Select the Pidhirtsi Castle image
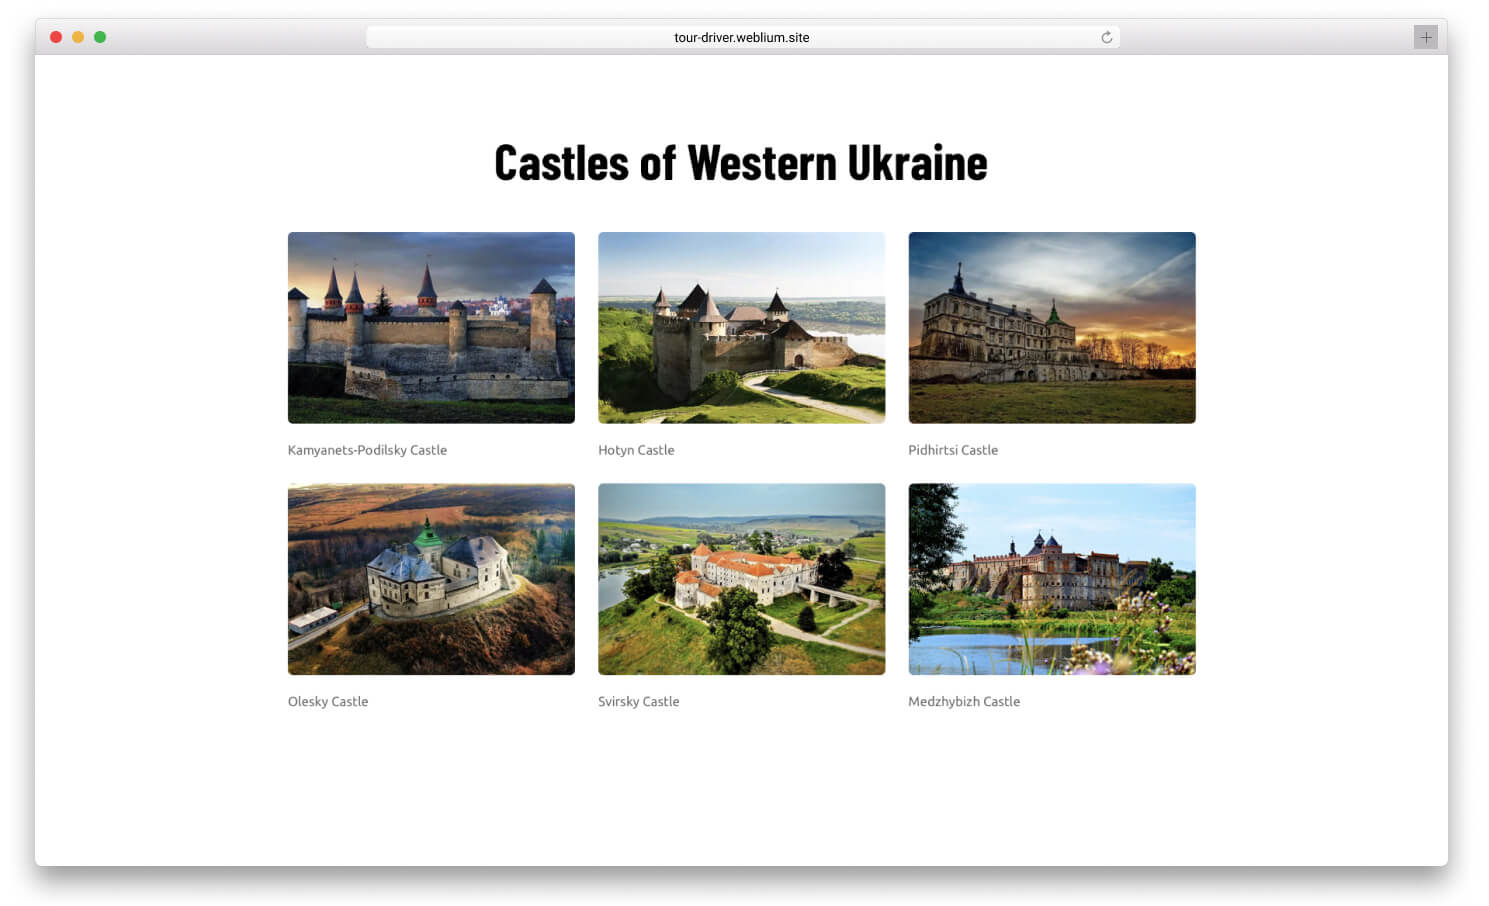The width and height of the screenshot is (1489, 906). [1051, 328]
